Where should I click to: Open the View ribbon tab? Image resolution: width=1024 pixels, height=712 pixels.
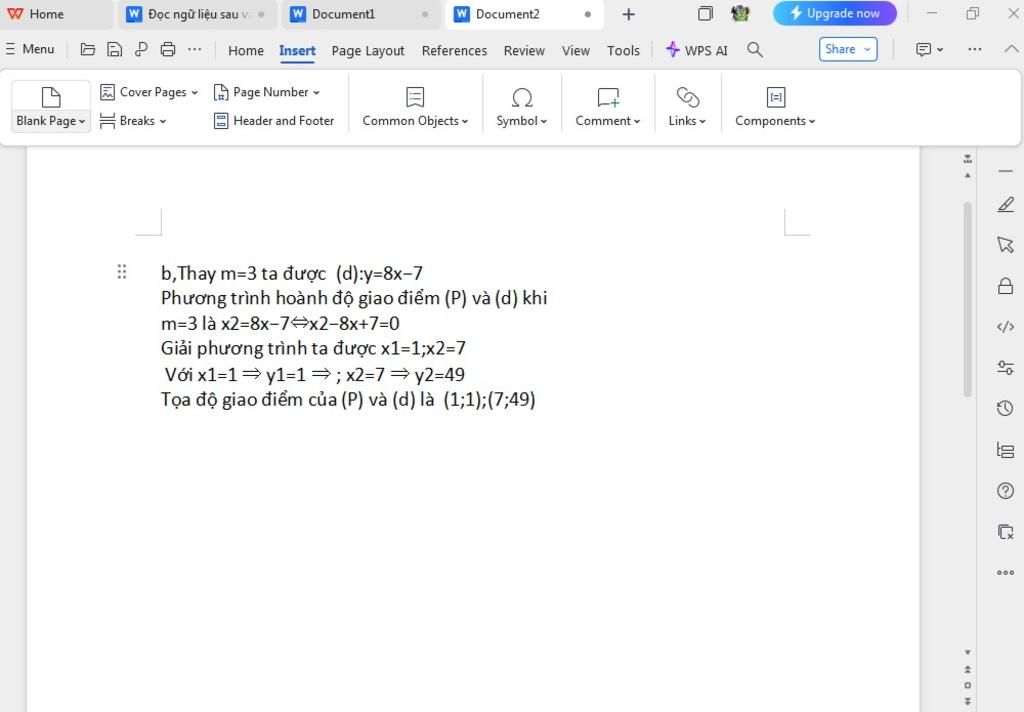tap(575, 50)
